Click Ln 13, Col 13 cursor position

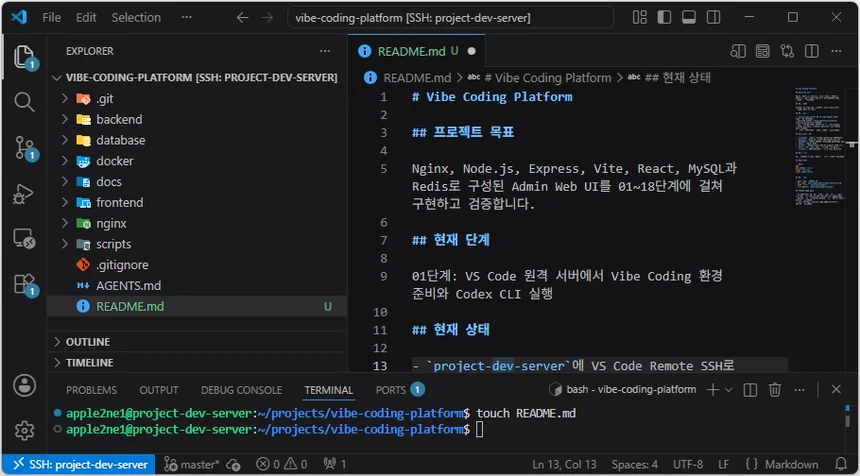tap(564, 464)
